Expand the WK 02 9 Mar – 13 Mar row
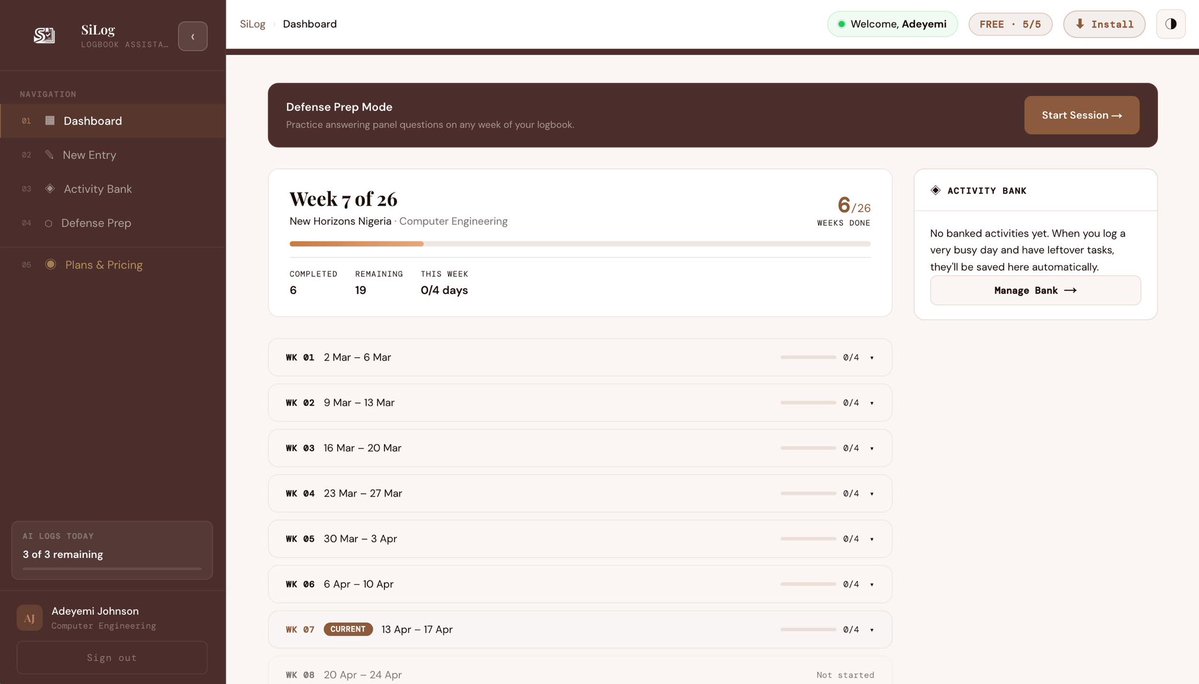 (580, 403)
